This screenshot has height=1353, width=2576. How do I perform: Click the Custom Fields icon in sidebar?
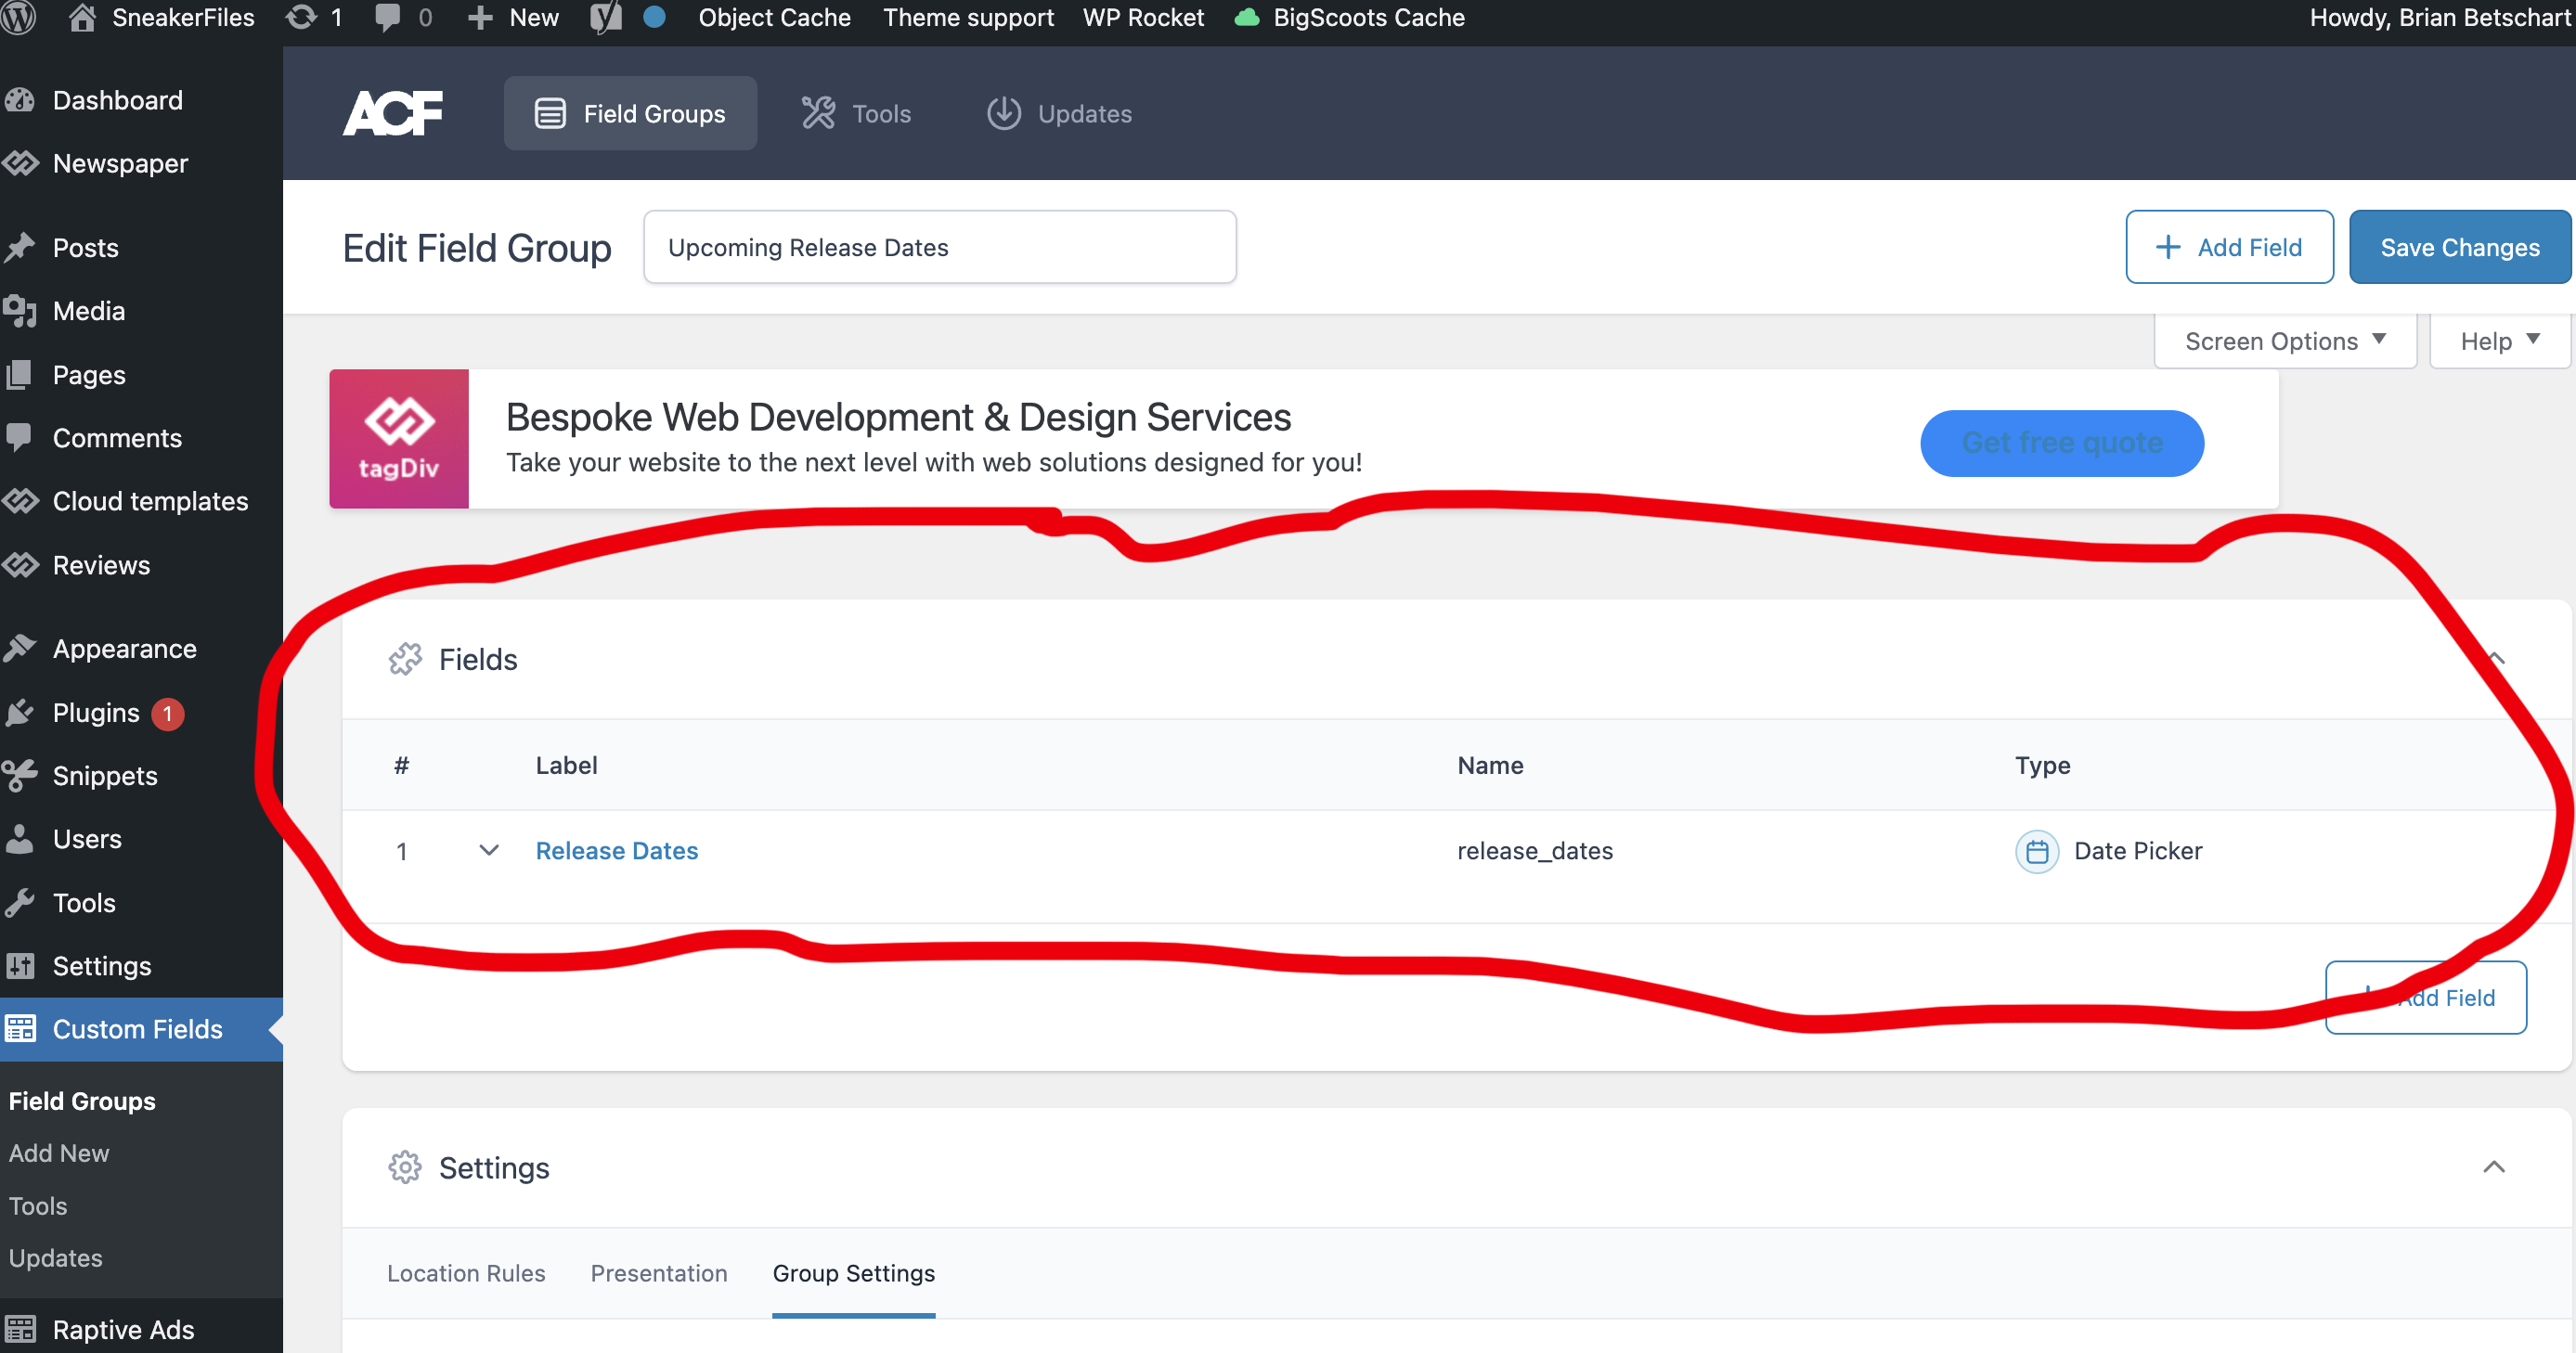[x=20, y=1029]
